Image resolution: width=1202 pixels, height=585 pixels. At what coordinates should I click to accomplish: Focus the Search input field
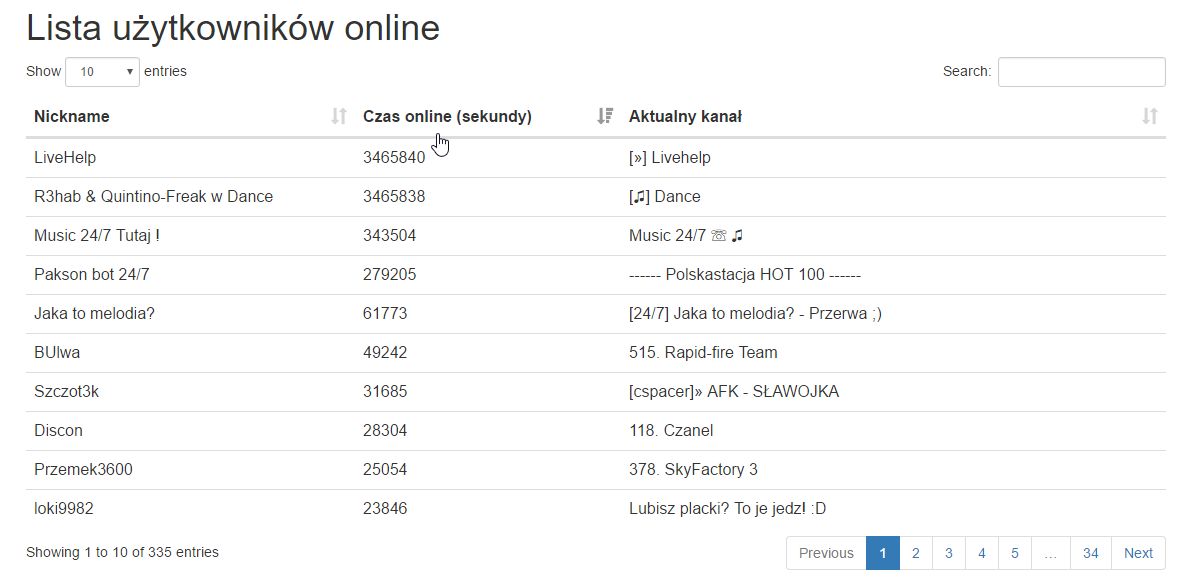click(x=1081, y=72)
